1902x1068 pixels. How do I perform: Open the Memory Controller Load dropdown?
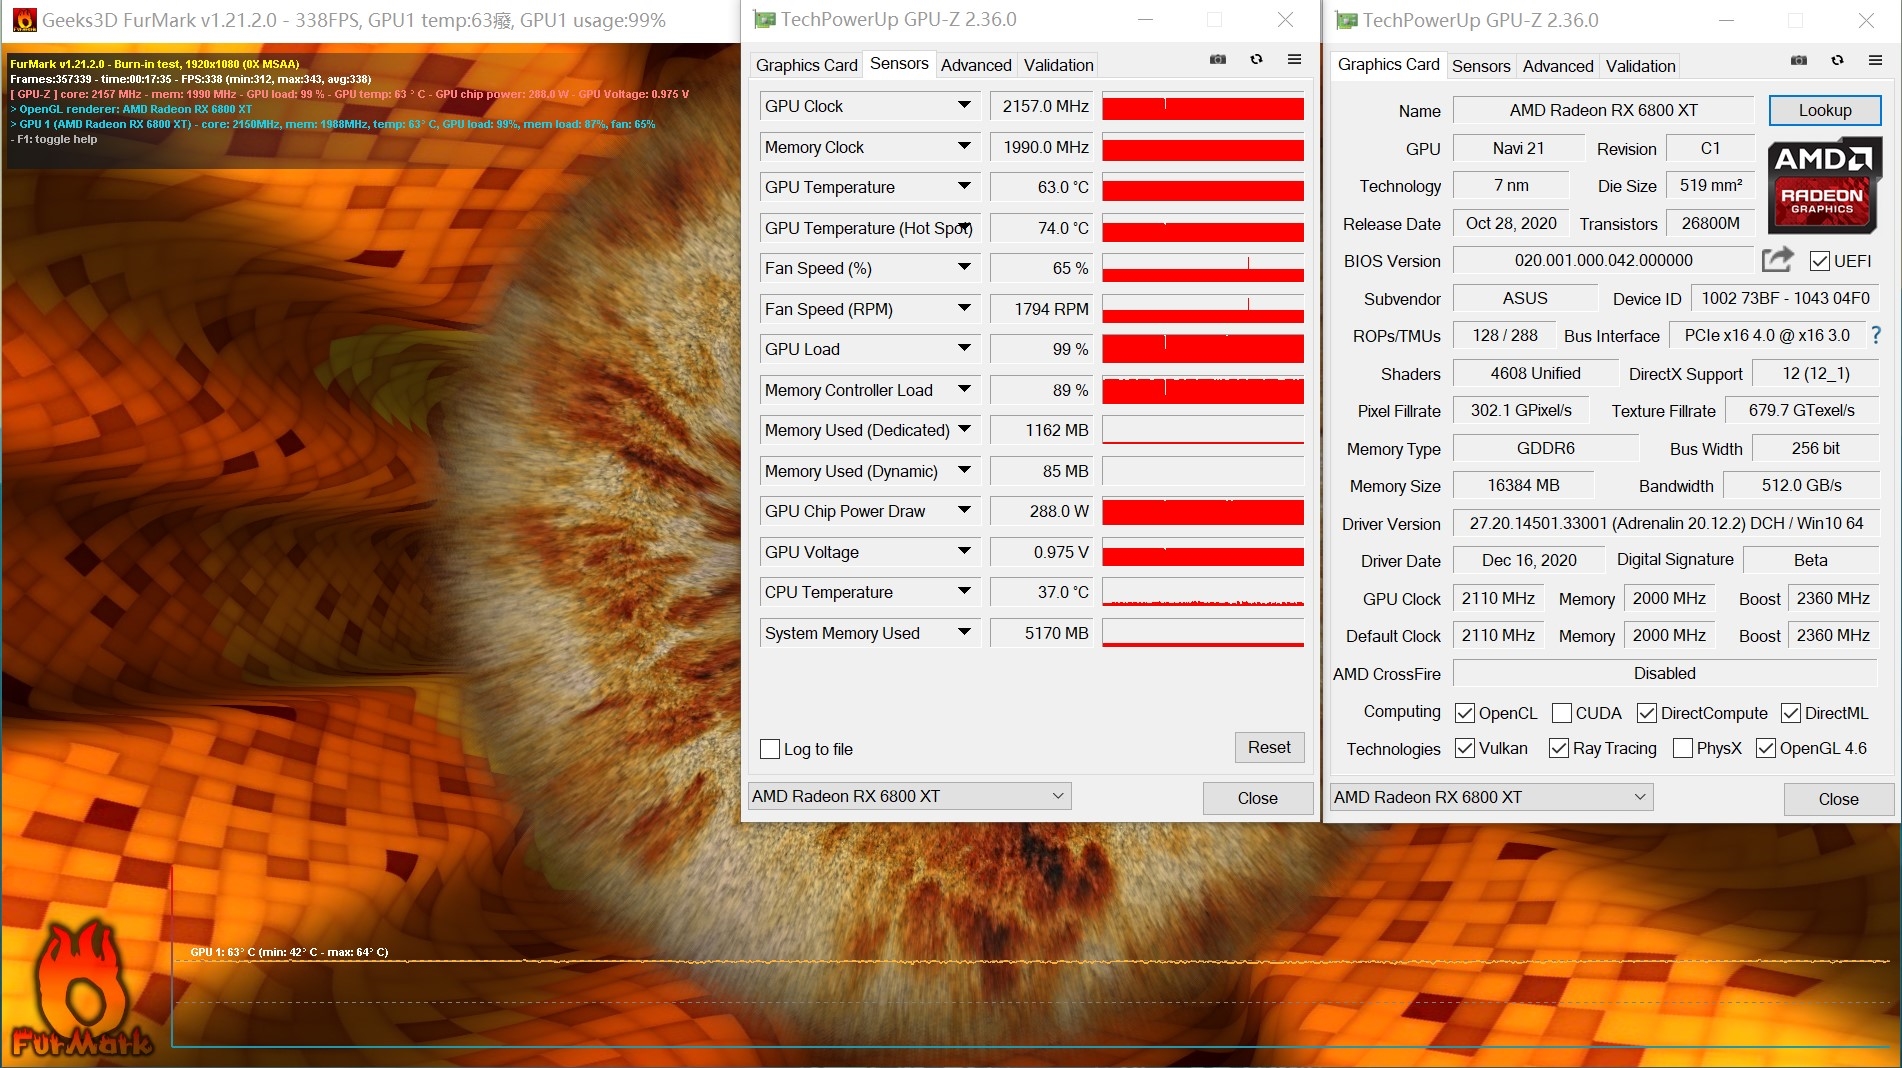tap(964, 389)
